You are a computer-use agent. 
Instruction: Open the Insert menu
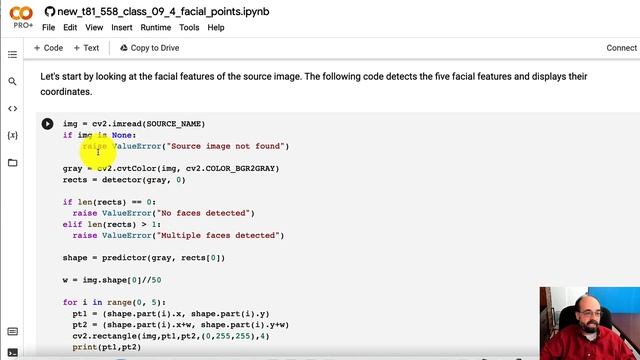122,28
